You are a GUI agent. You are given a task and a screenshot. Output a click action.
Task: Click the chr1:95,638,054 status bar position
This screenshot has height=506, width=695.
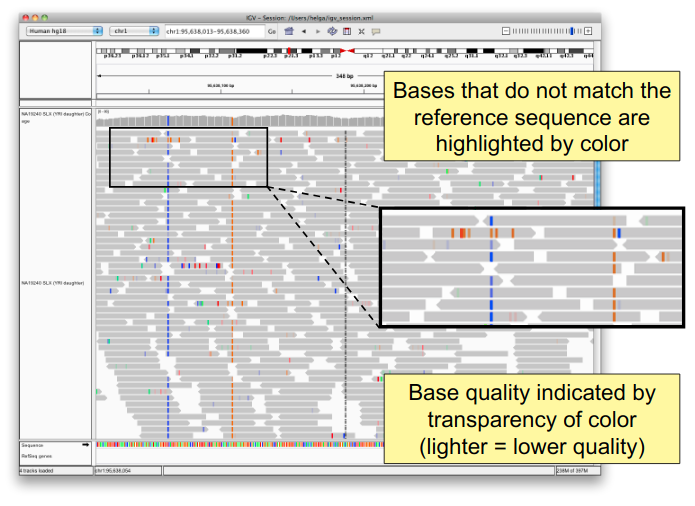pyautogui.click(x=113, y=471)
